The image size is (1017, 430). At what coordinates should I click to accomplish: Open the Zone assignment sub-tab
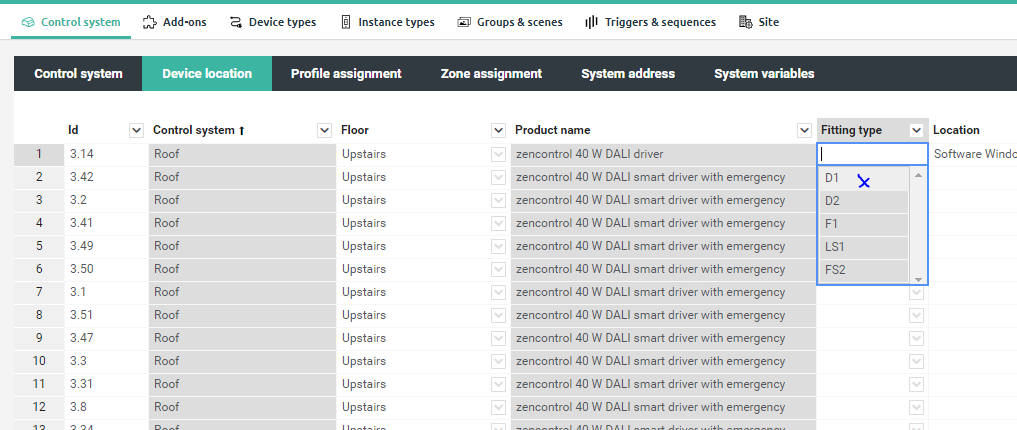(492, 74)
